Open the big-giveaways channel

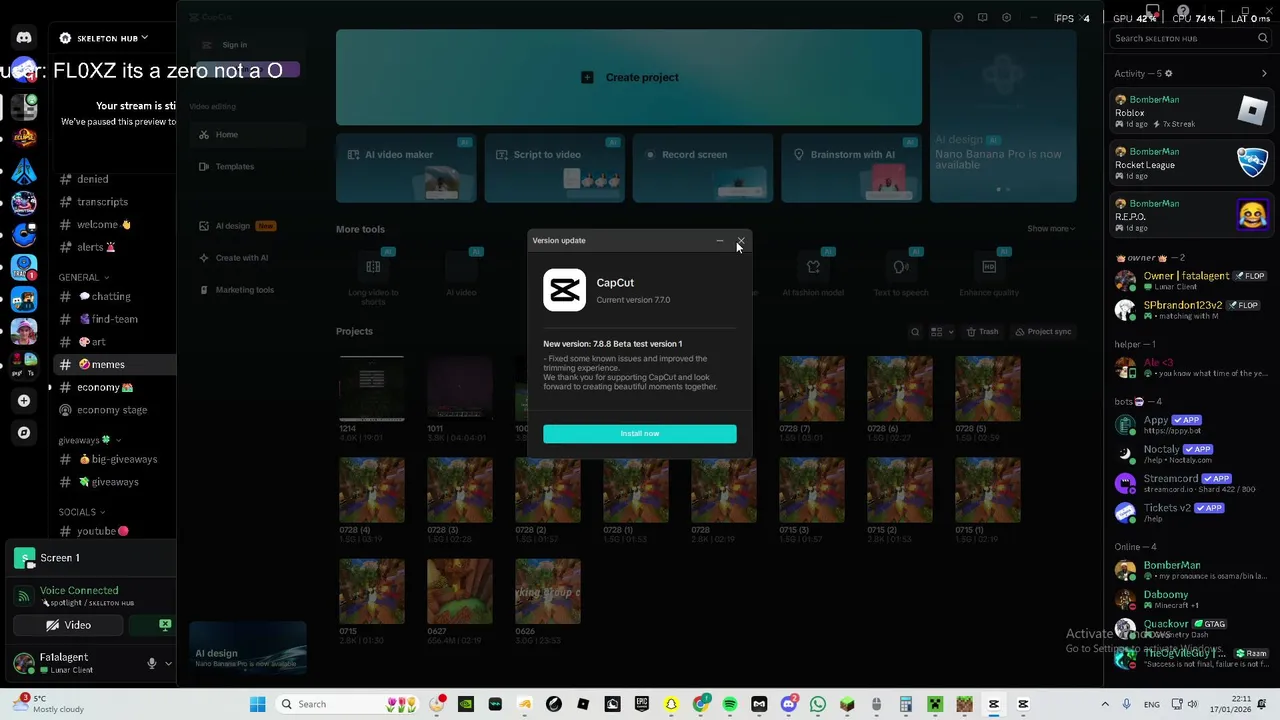(x=124, y=459)
